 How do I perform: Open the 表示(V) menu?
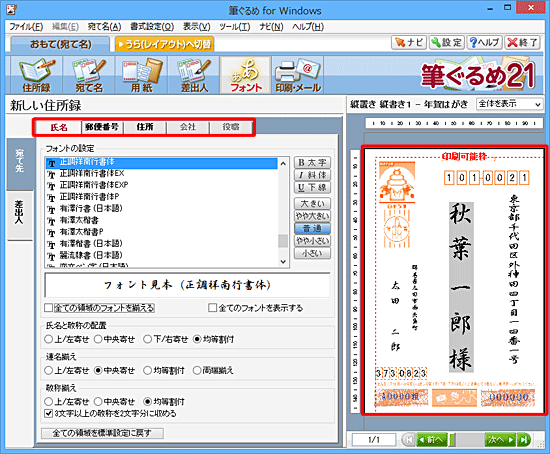(x=196, y=27)
